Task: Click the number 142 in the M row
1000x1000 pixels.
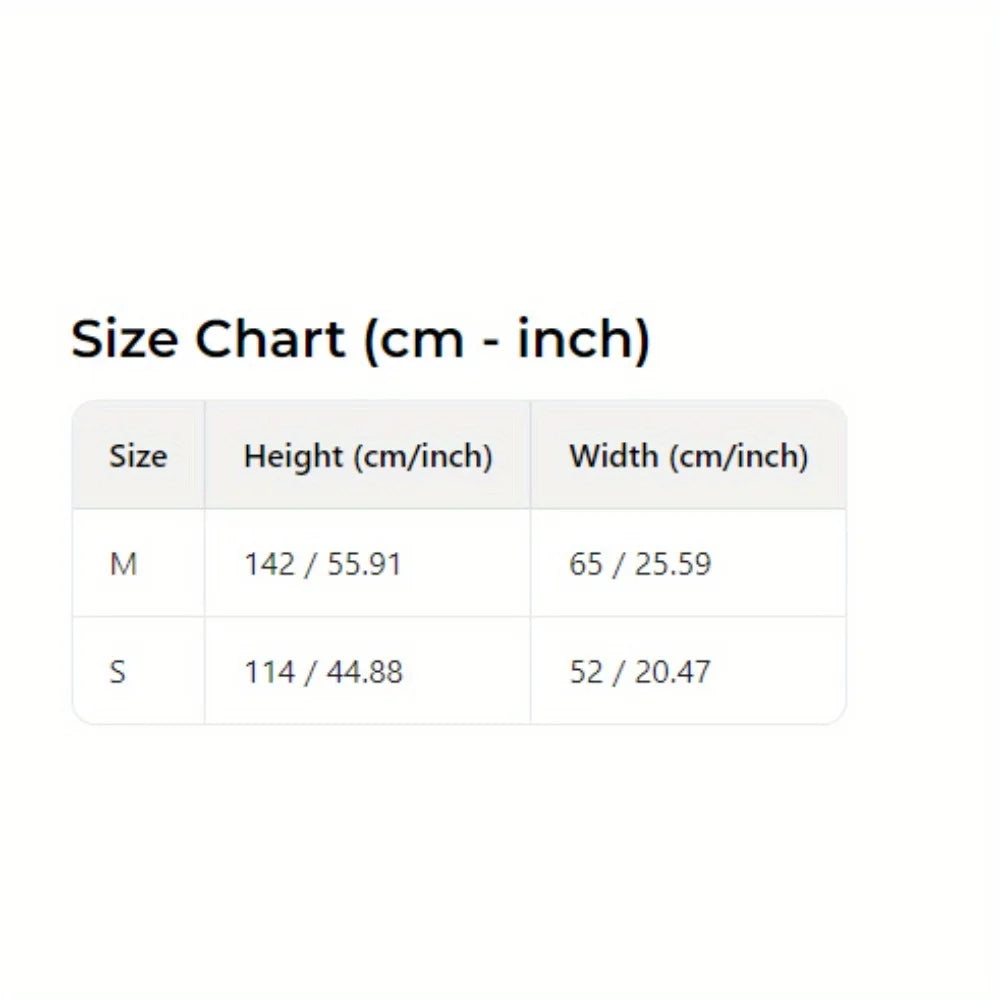Action: click(x=267, y=564)
